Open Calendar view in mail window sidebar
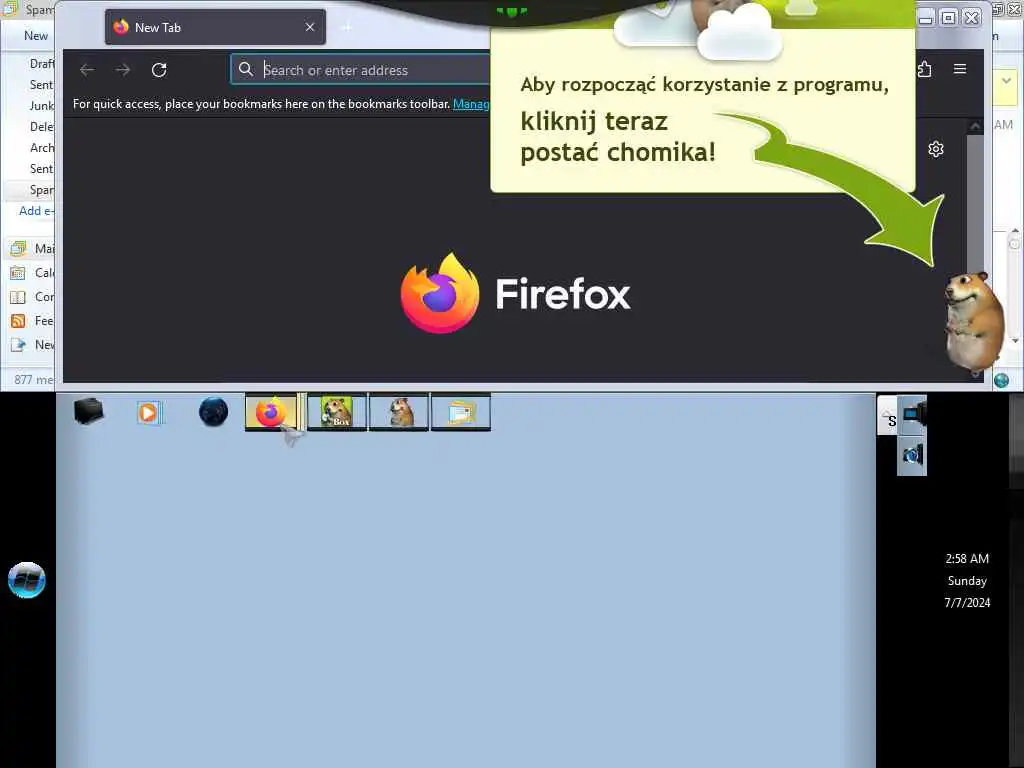The height and width of the screenshot is (768, 1024). [31, 272]
